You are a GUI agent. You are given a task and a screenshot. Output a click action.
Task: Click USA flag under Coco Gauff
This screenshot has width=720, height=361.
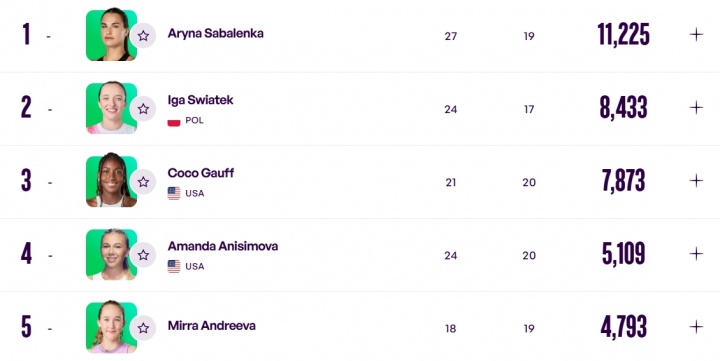pos(174,193)
